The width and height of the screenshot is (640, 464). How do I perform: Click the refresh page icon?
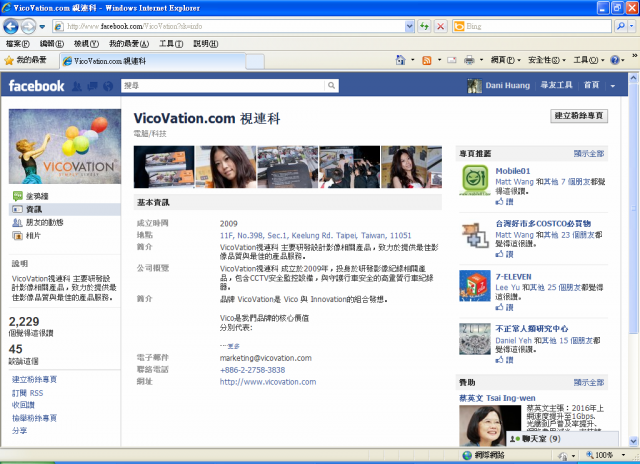(424, 26)
